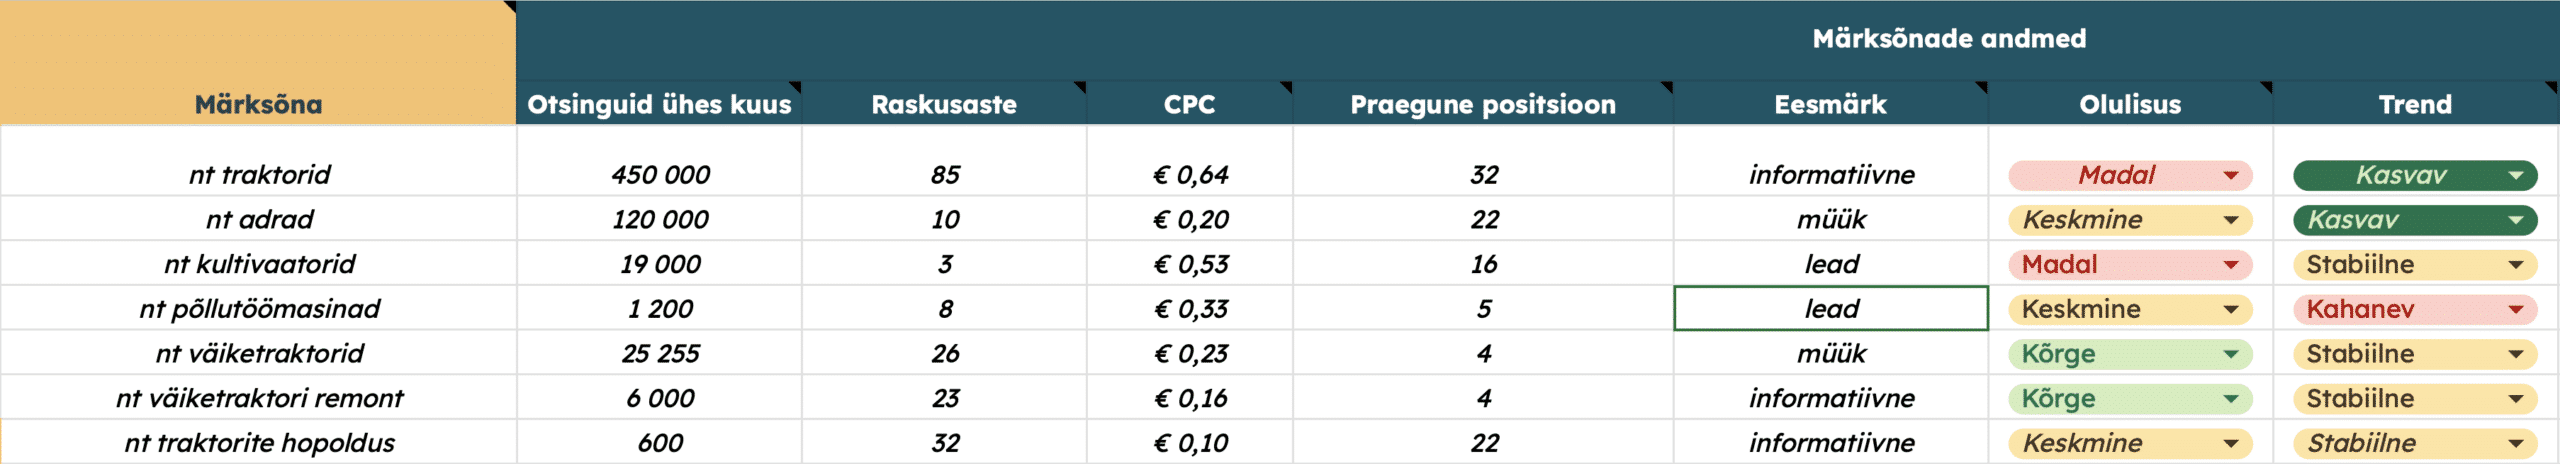Open Kahanev trend dropdown arrow
This screenshot has height=464, width=2560.
pyautogui.click(x=2515, y=309)
